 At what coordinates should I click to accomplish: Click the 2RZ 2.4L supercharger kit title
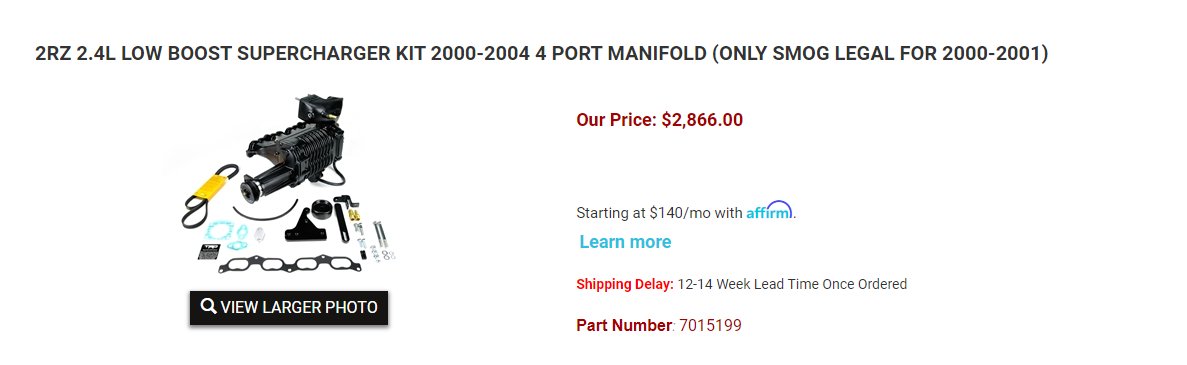(x=541, y=54)
